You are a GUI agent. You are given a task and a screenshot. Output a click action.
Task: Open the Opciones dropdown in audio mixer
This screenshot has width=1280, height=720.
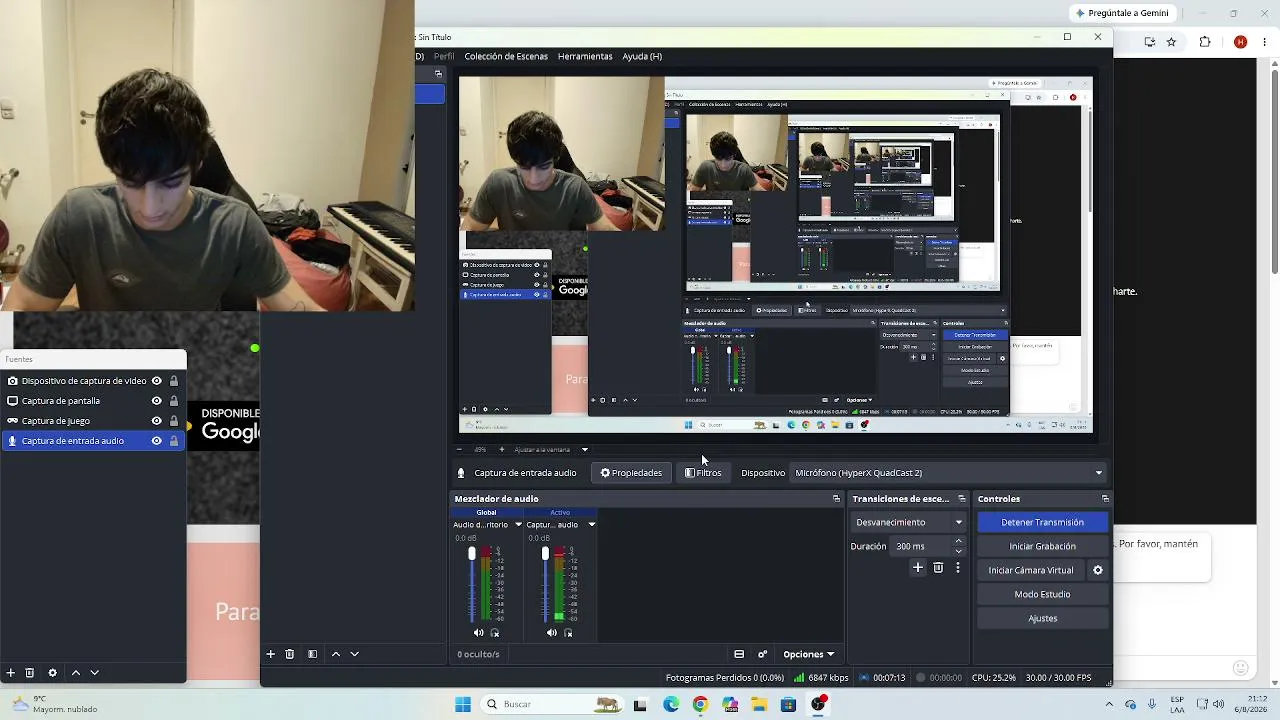pyautogui.click(x=808, y=654)
